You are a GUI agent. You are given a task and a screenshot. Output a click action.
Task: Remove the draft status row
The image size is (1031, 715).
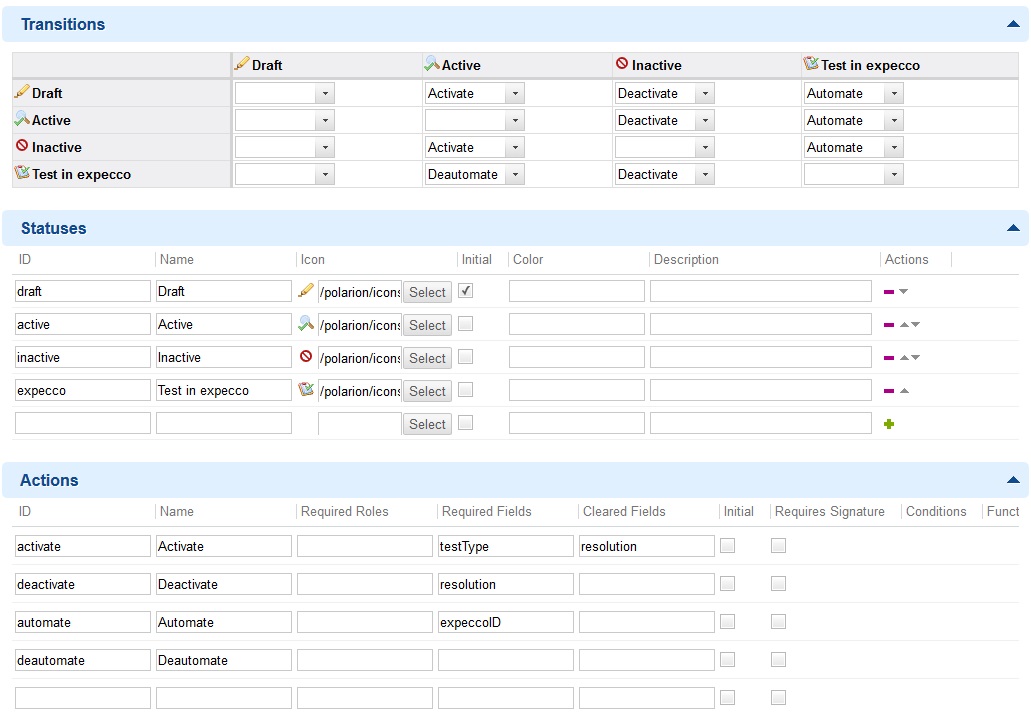click(888, 292)
